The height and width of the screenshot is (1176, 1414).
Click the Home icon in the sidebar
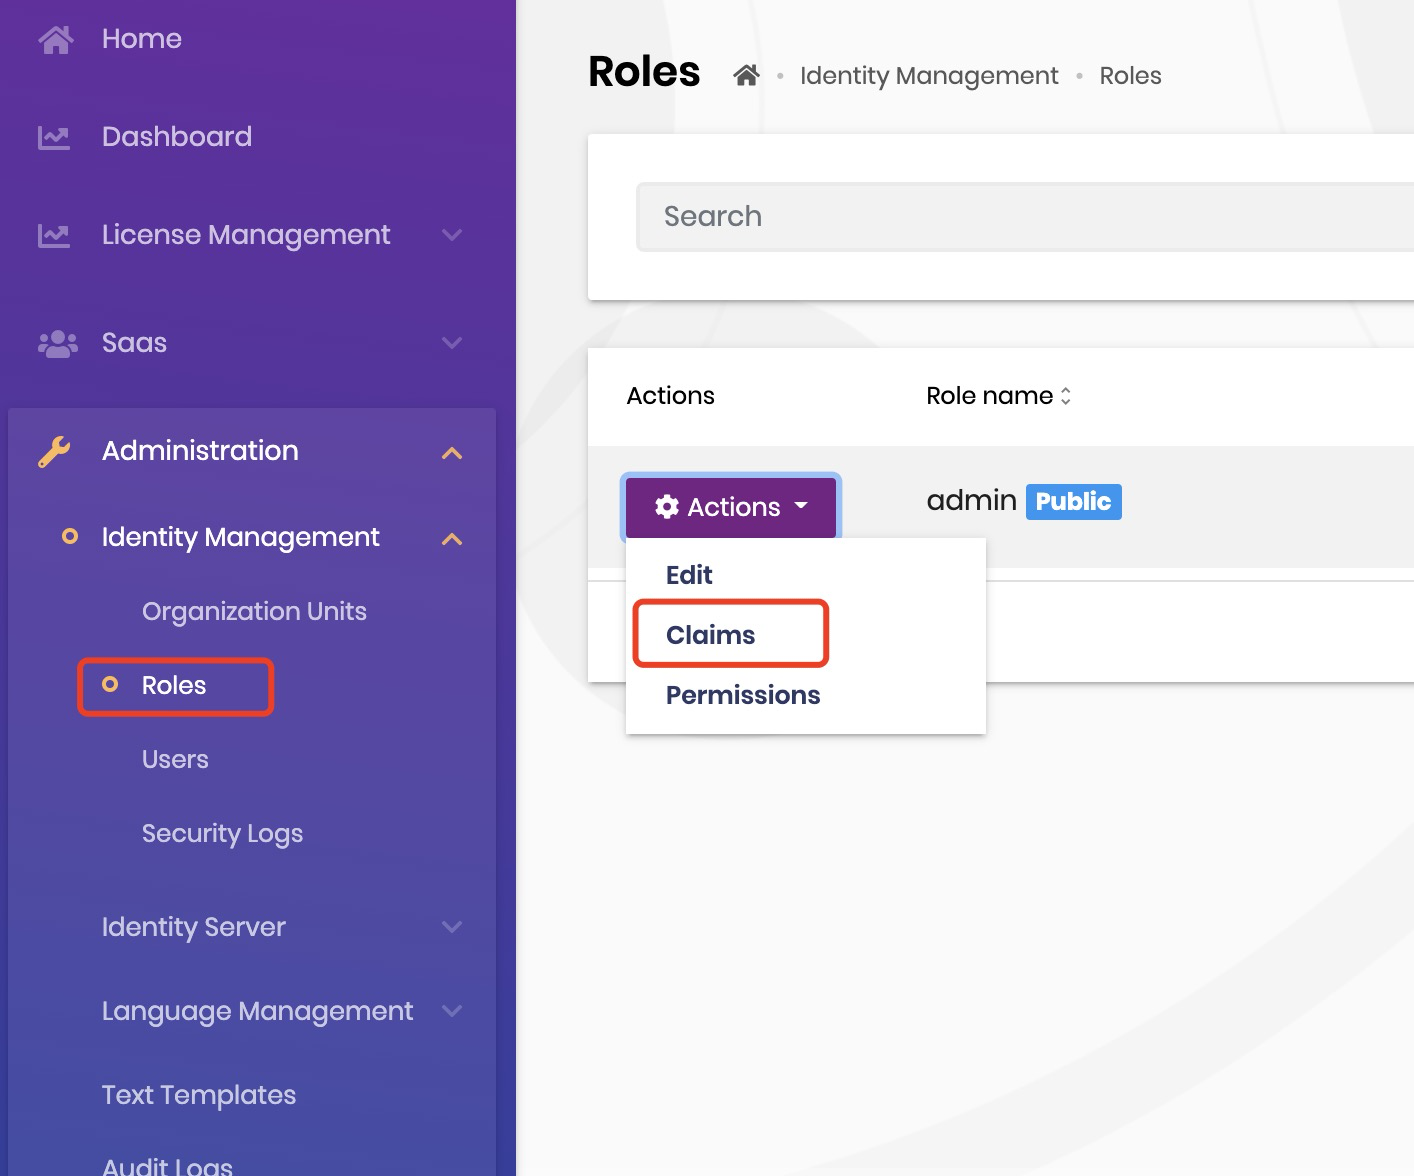[55, 38]
